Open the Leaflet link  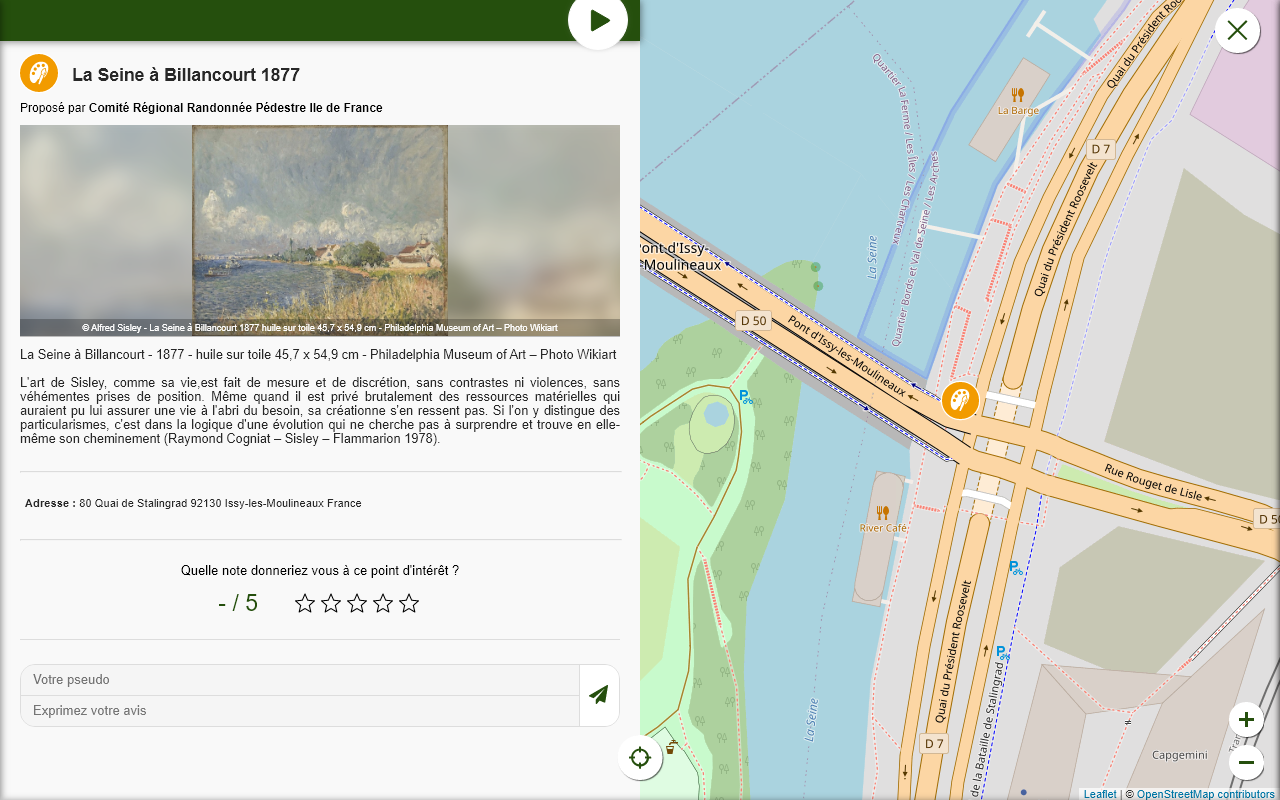click(x=1100, y=794)
